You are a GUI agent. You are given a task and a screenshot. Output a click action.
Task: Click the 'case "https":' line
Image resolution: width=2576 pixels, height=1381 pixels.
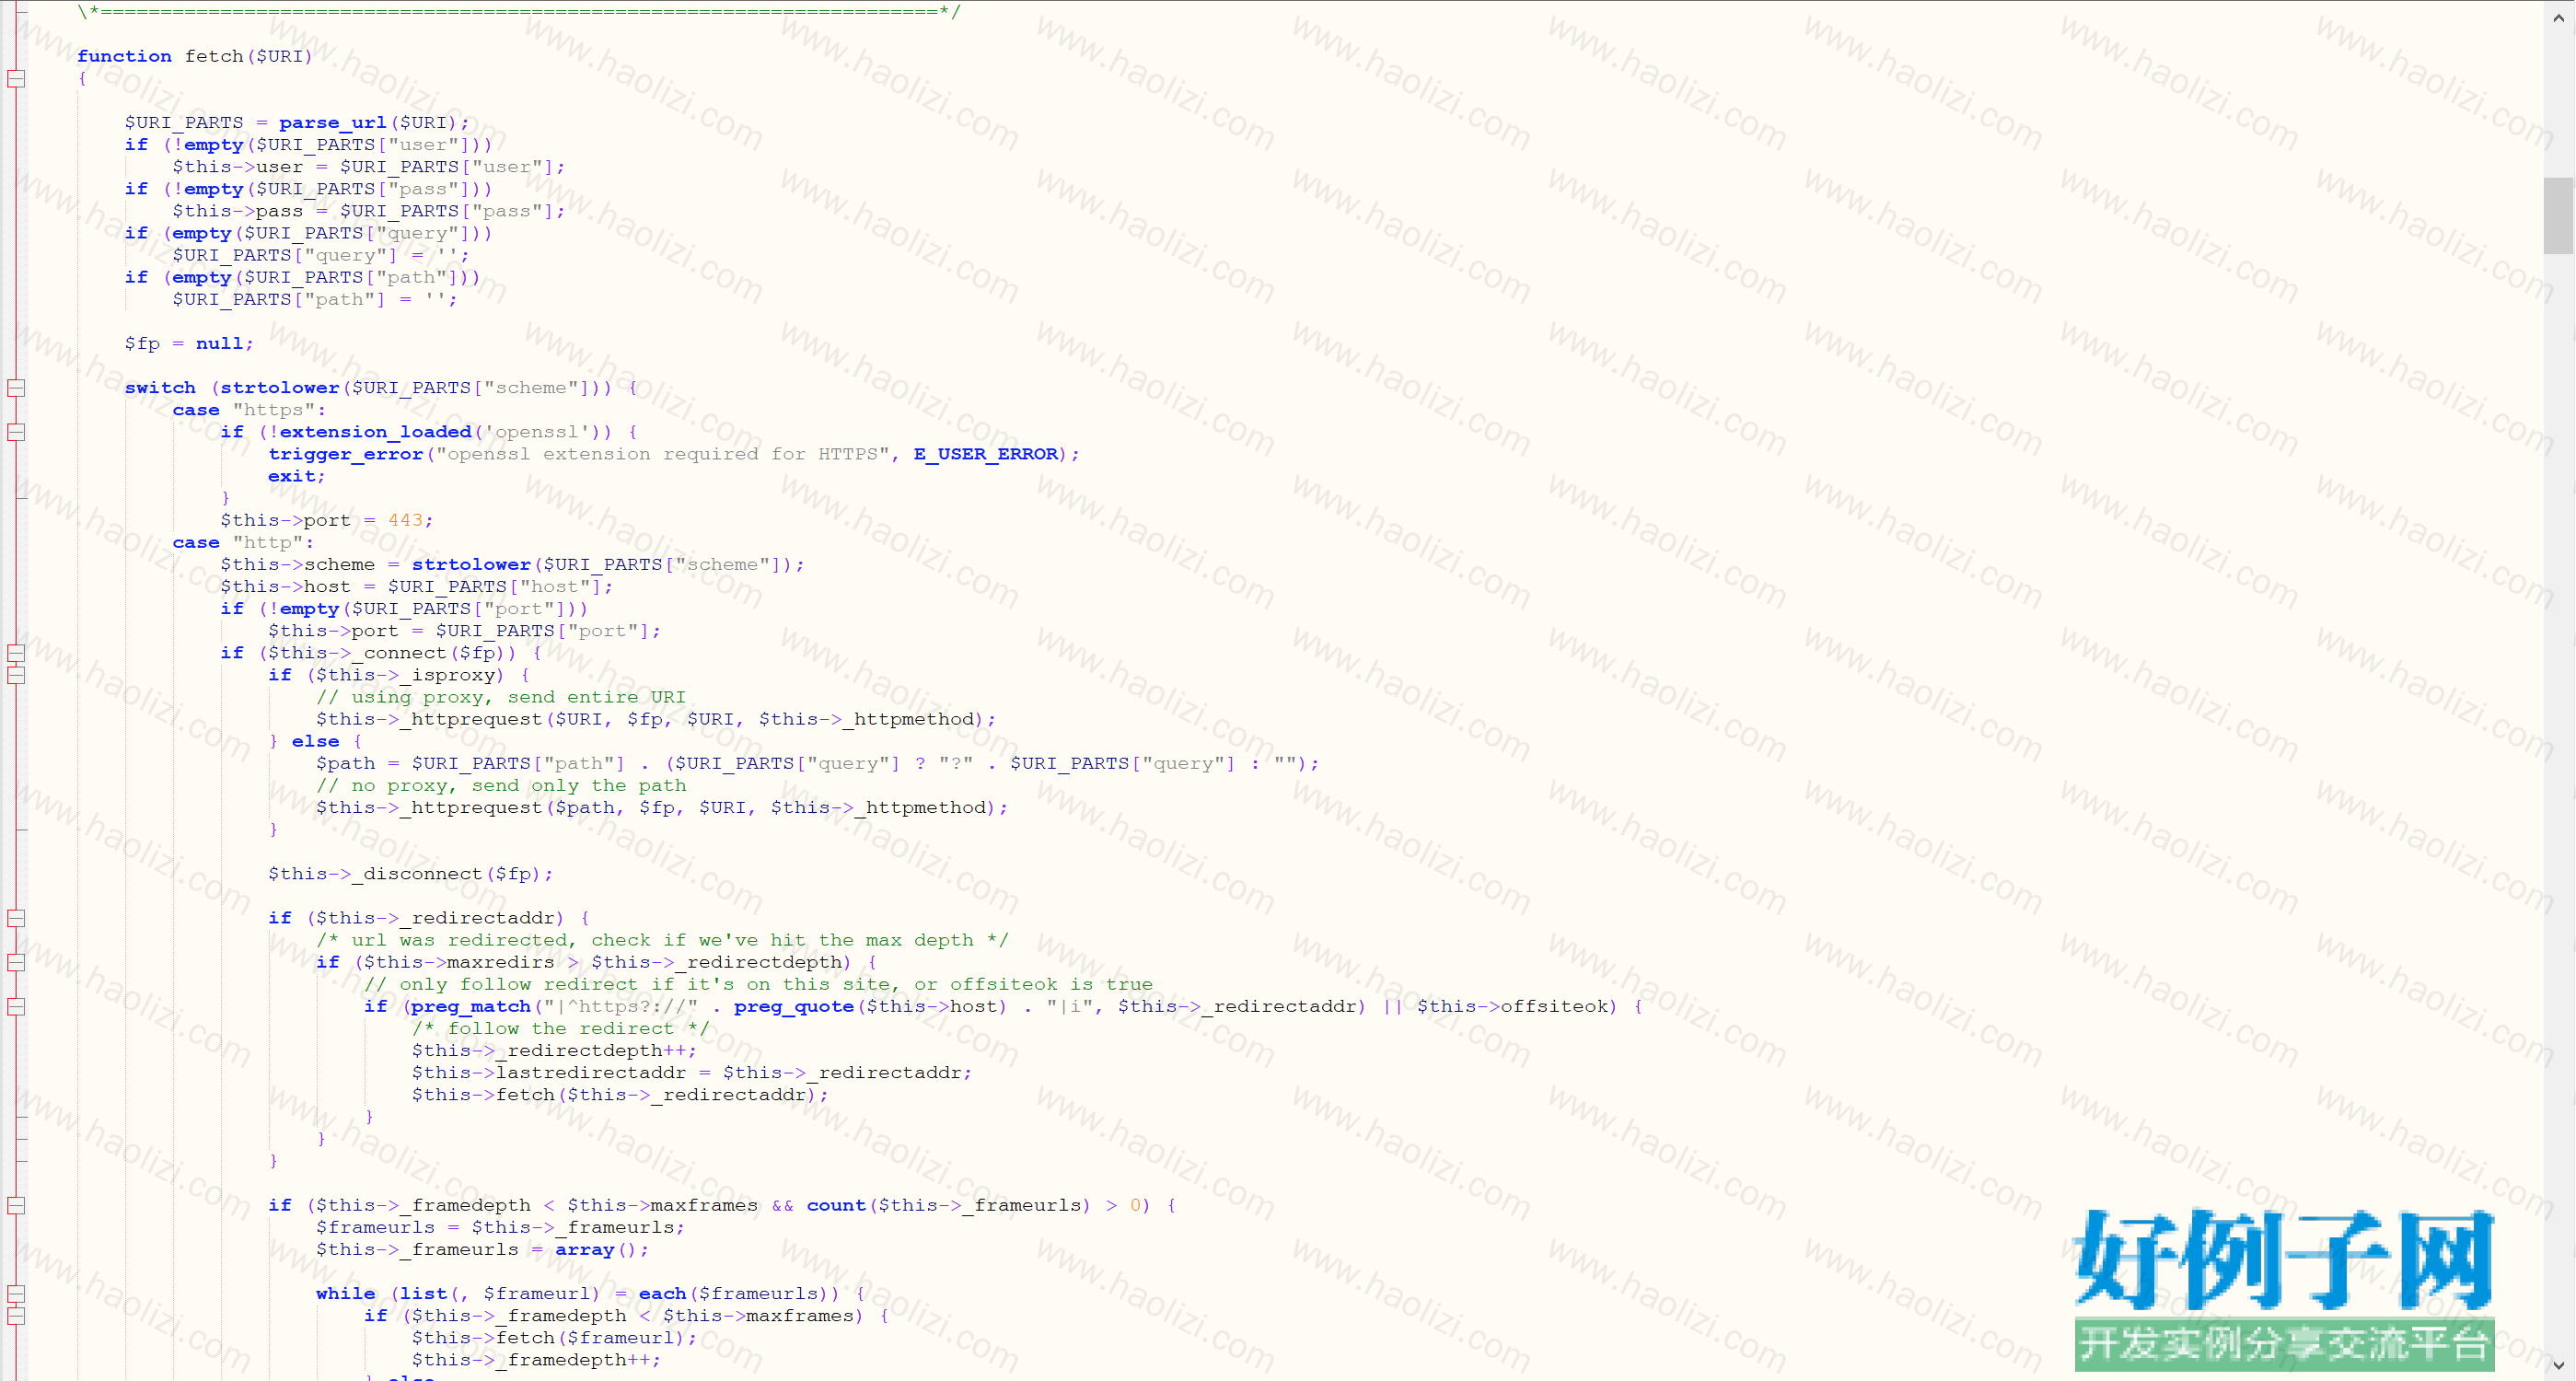249,410
